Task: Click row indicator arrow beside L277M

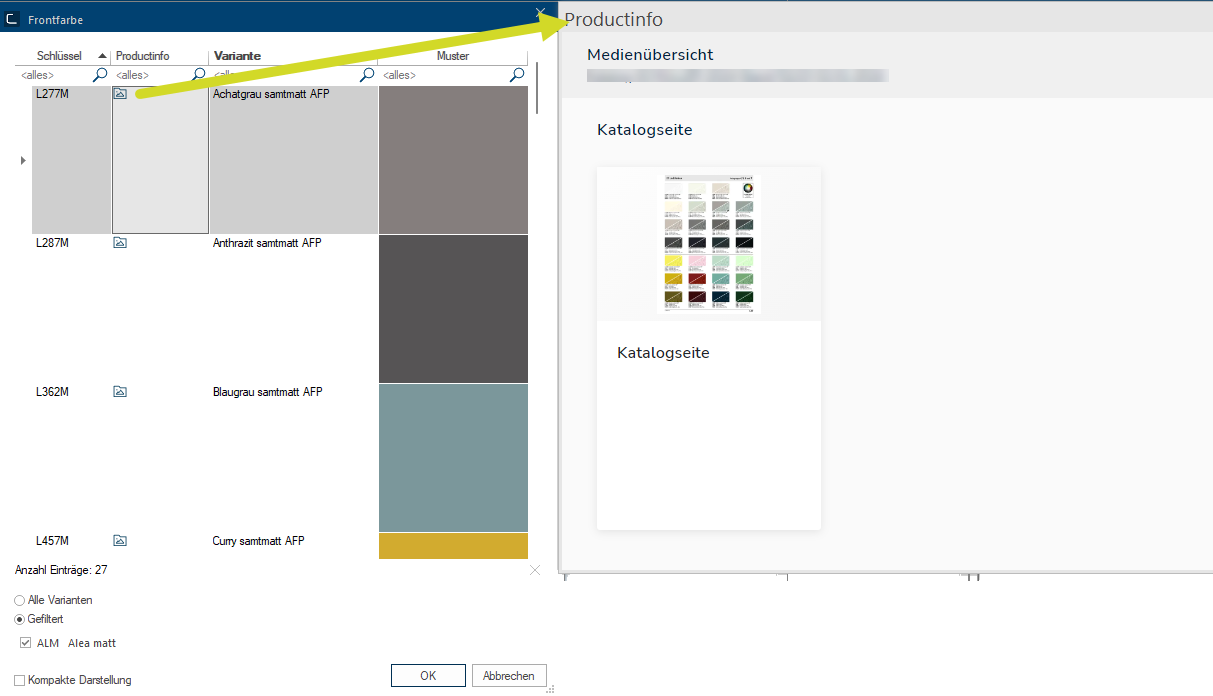Action: [x=23, y=160]
